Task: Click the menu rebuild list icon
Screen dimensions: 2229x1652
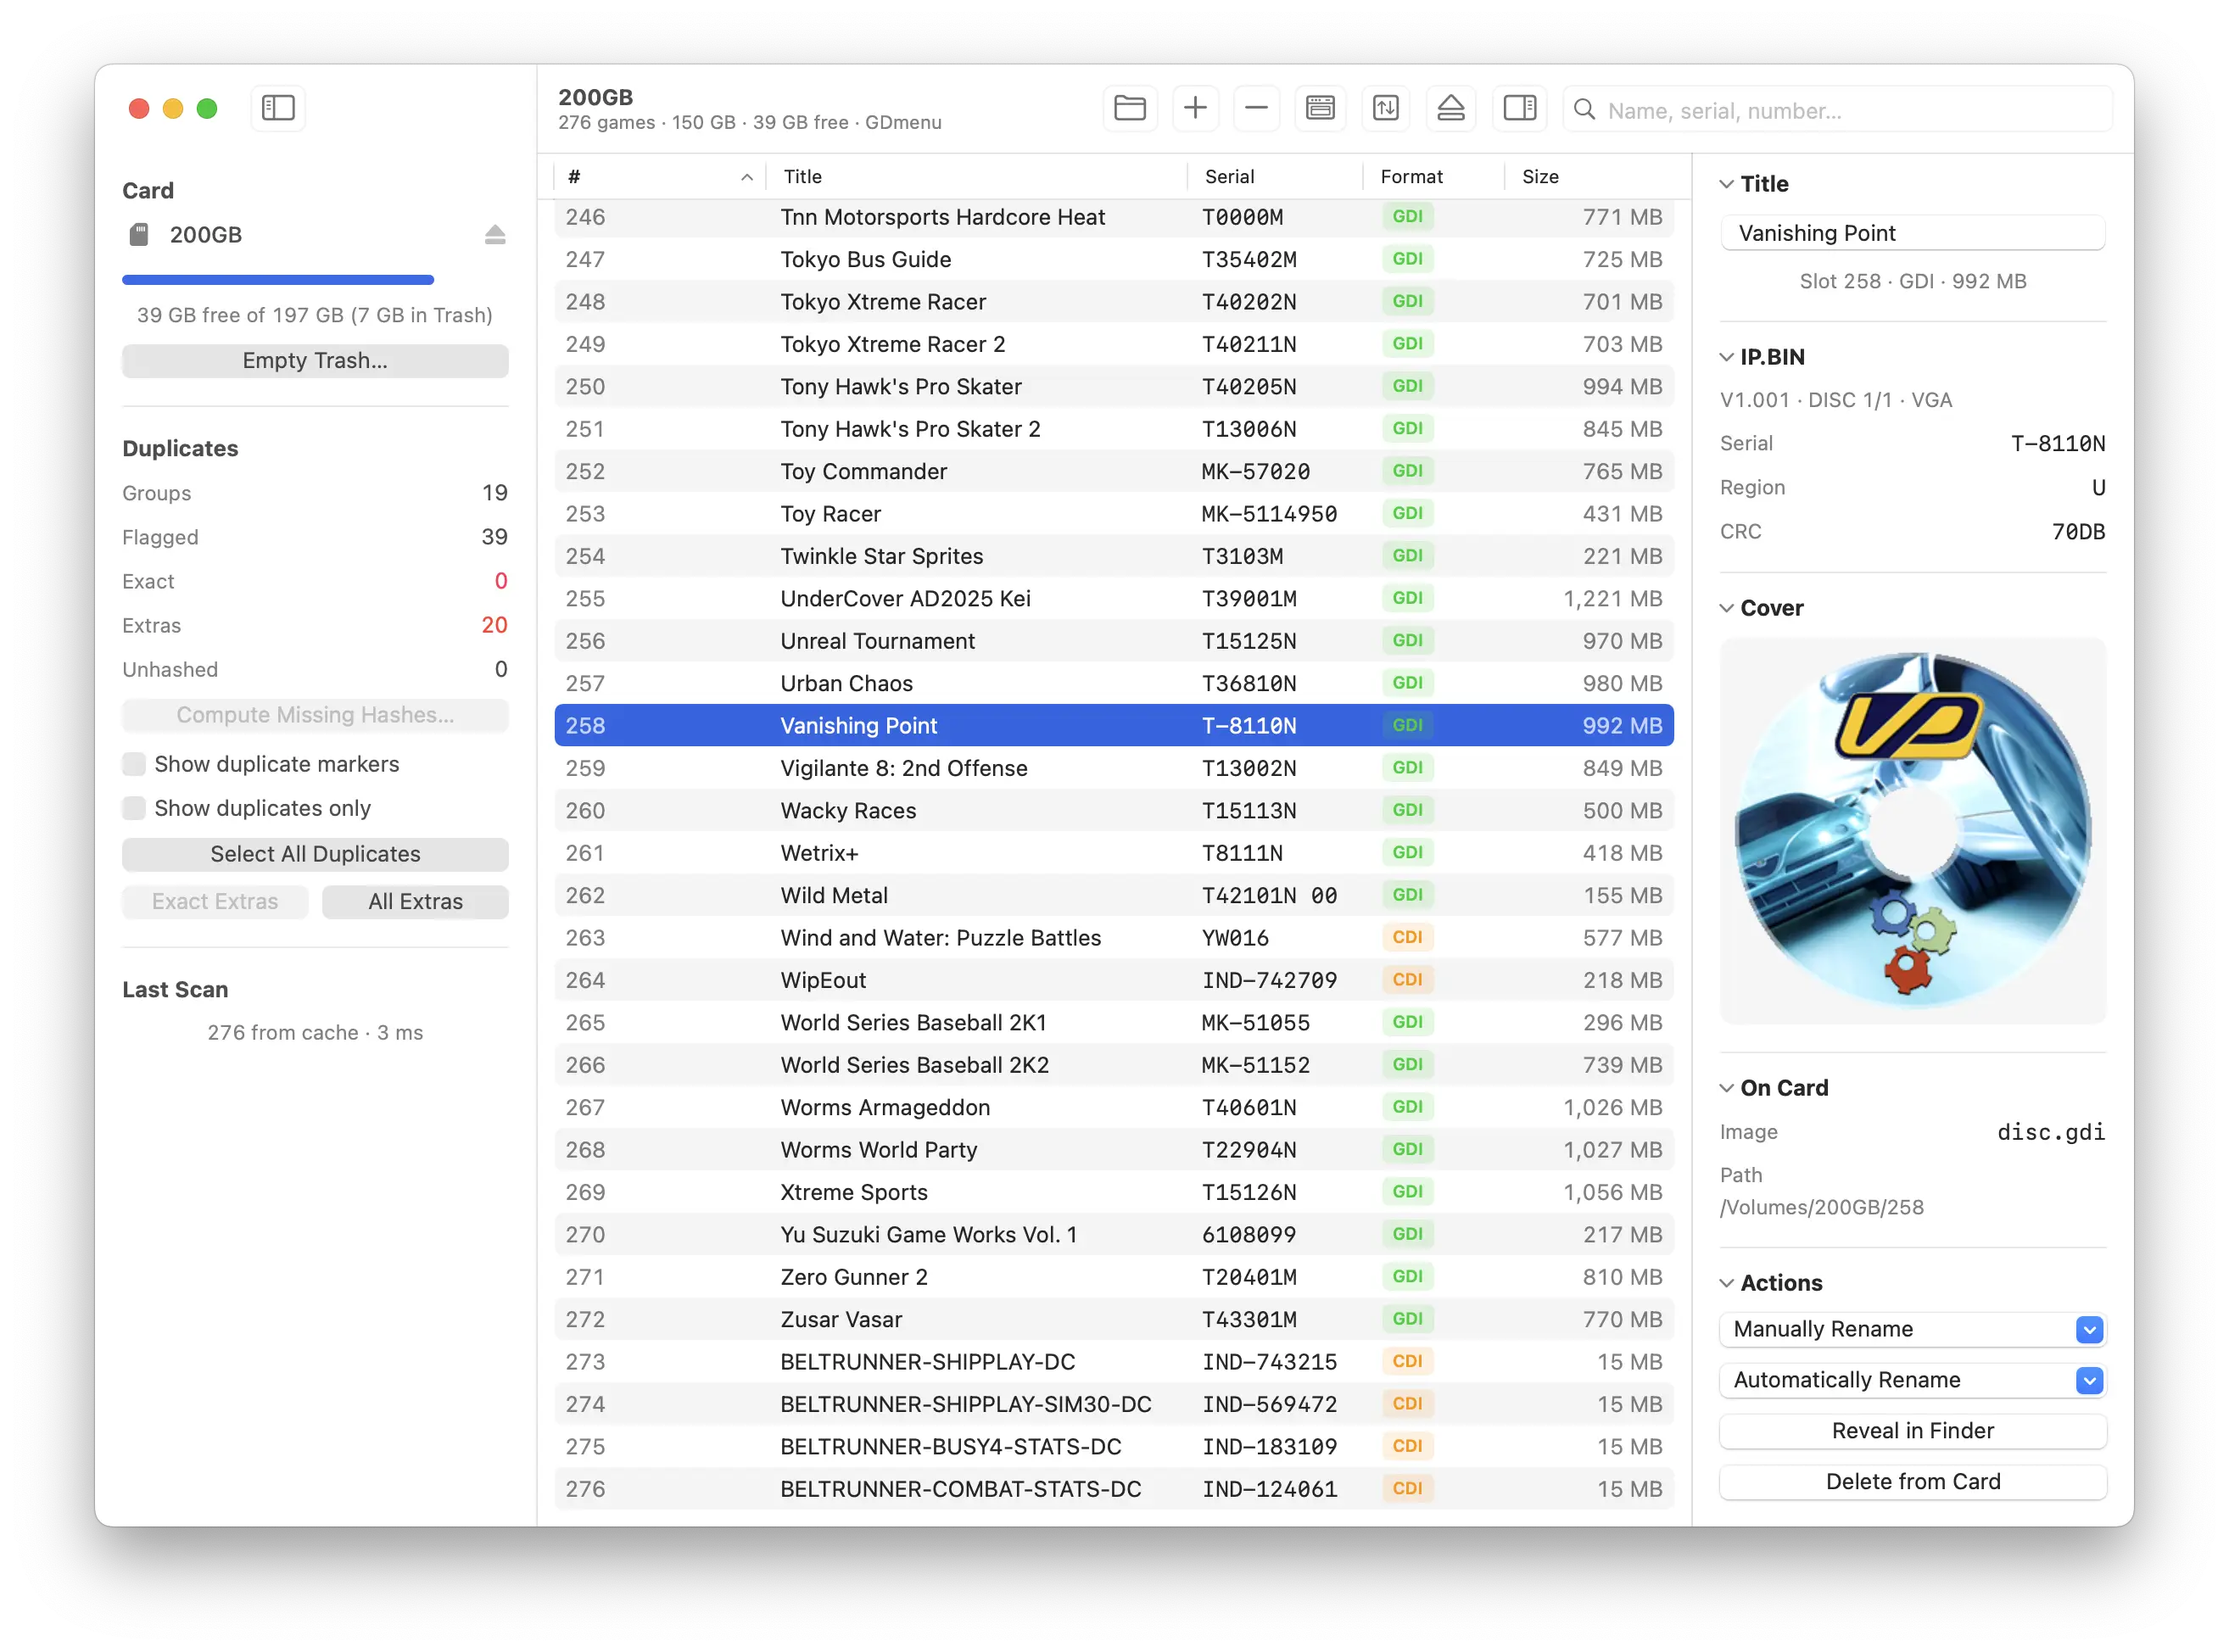Action: click(x=1320, y=108)
